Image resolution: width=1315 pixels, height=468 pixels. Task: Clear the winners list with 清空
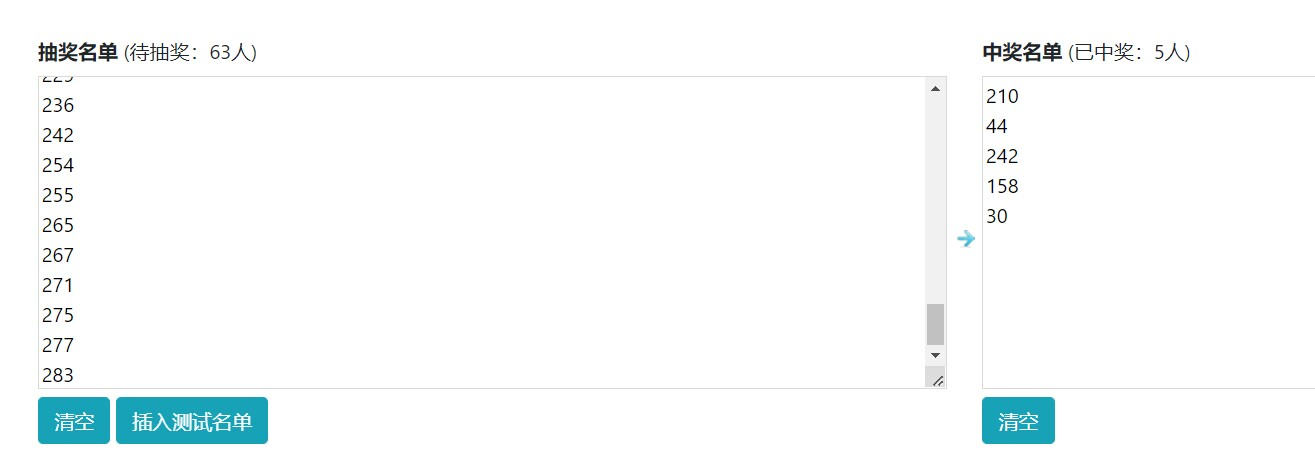[x=1018, y=420]
